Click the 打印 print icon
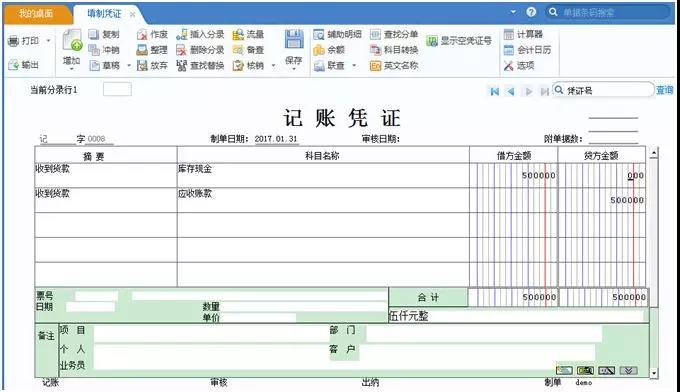 13,41
